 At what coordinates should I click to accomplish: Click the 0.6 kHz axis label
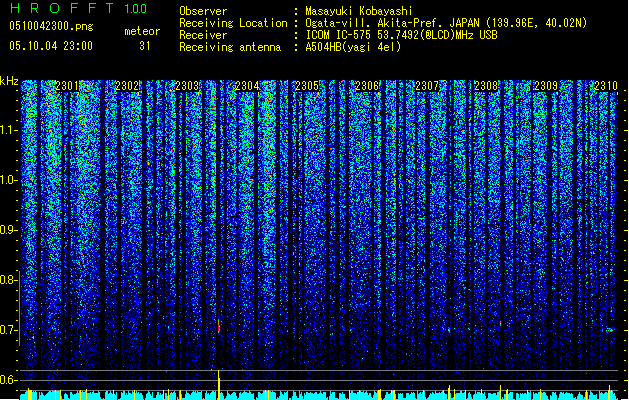8,380
